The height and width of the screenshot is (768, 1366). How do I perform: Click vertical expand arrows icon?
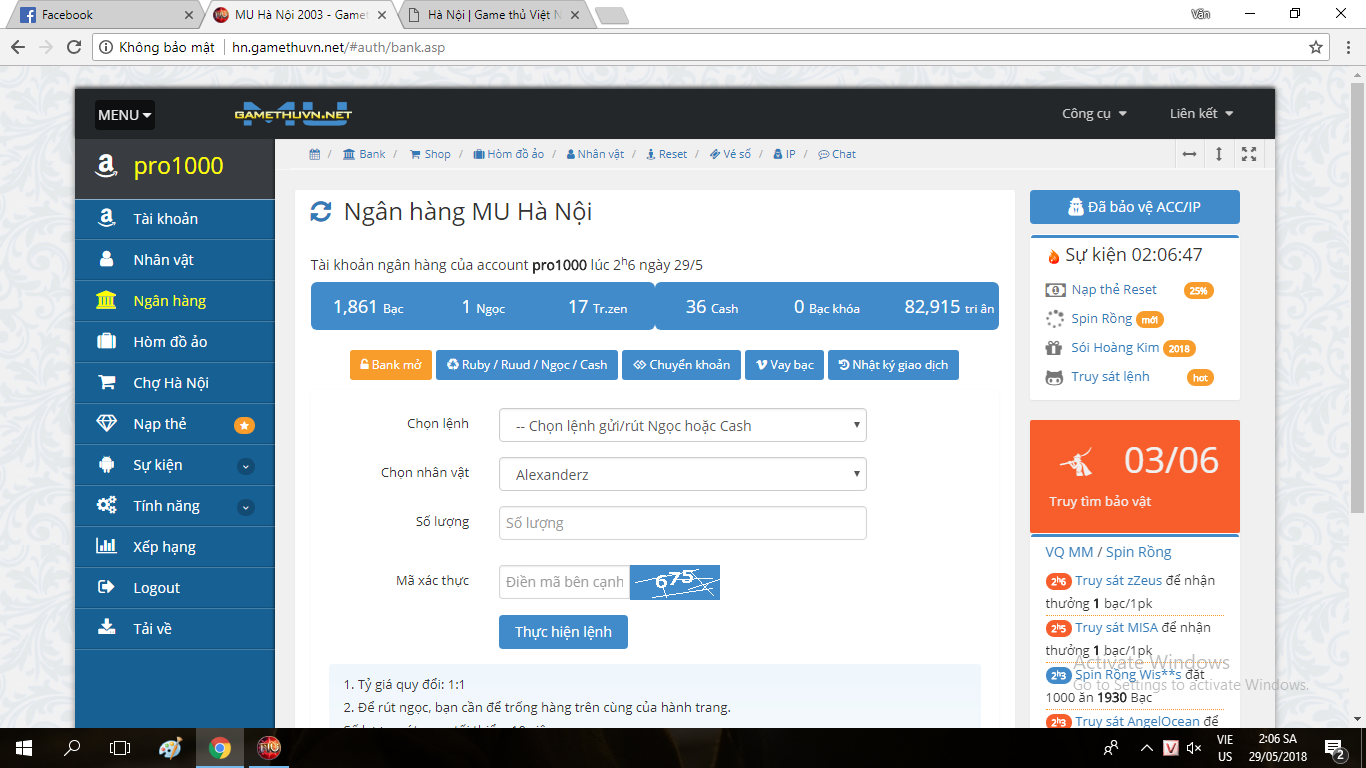click(1219, 154)
